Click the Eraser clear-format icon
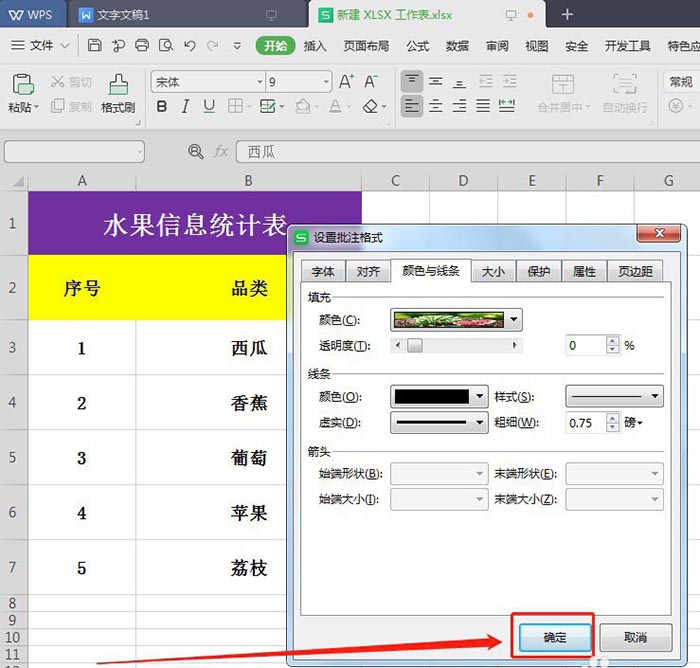The height and width of the screenshot is (668, 700). coord(370,107)
